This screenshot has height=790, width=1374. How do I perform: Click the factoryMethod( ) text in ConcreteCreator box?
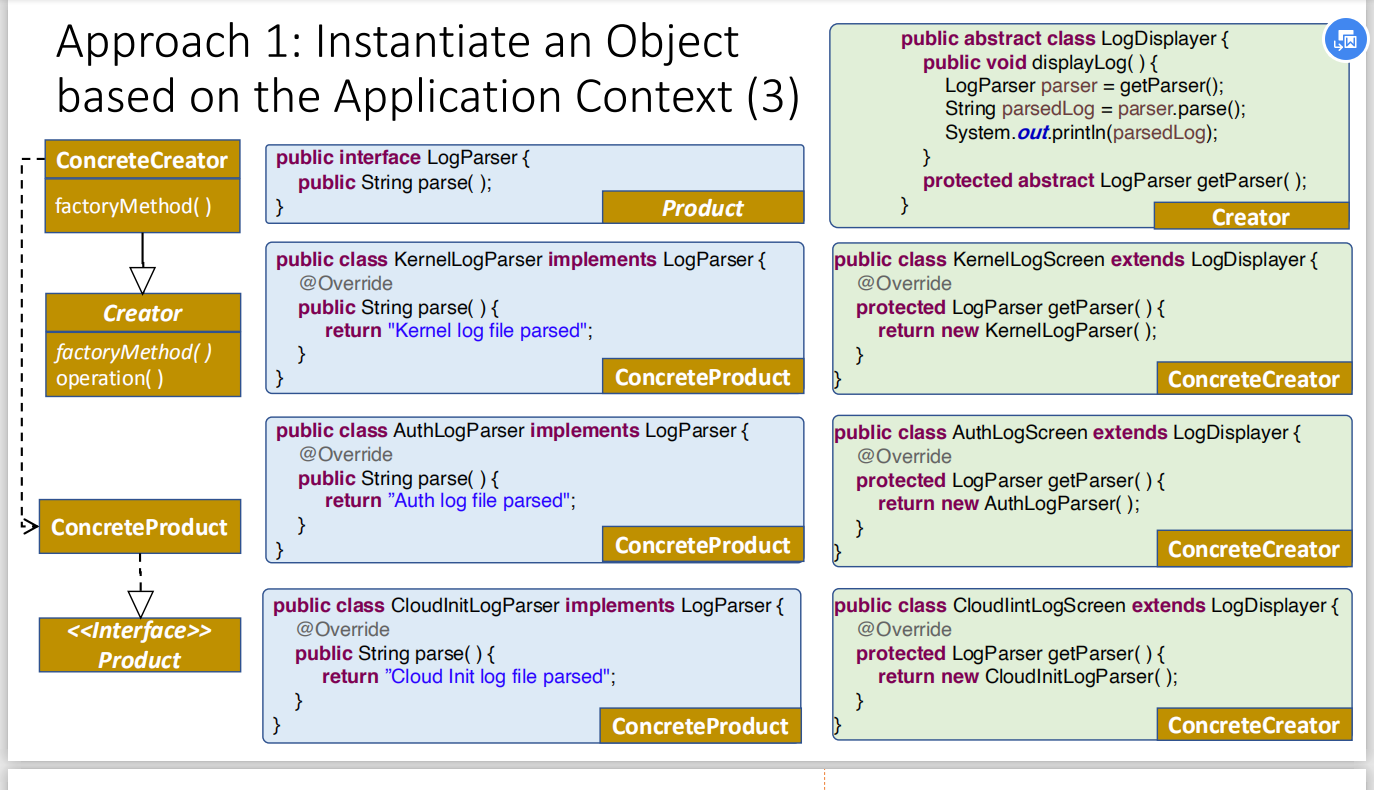[133, 206]
